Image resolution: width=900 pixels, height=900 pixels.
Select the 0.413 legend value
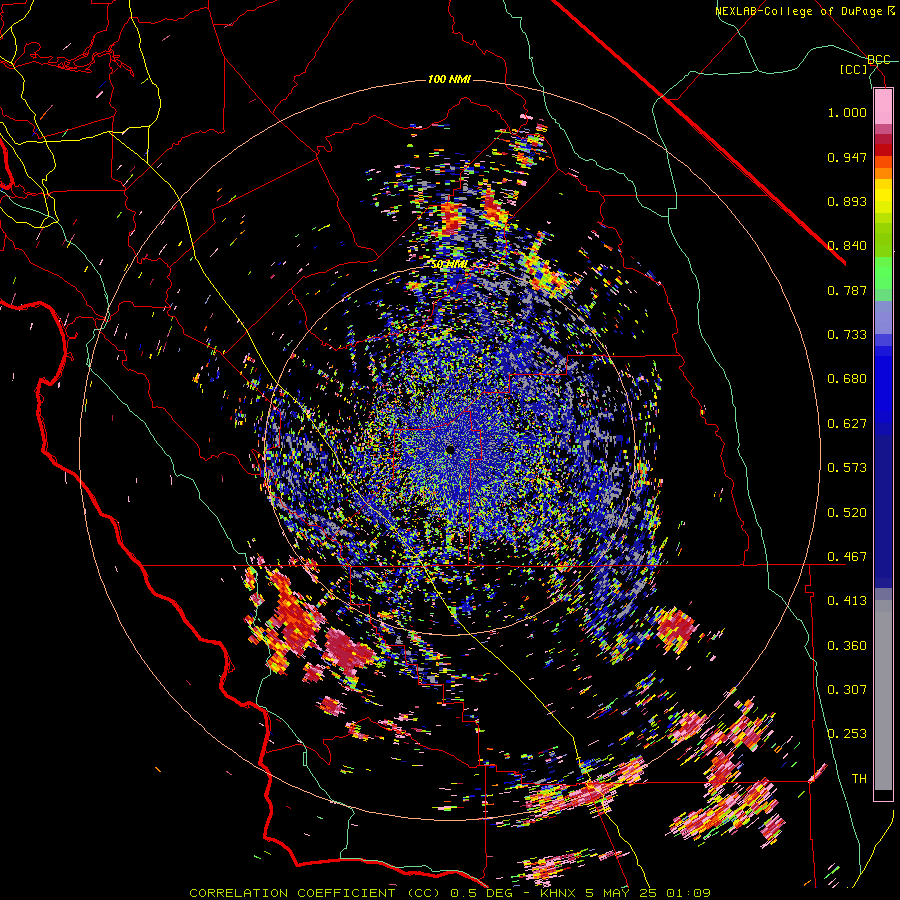coord(847,601)
